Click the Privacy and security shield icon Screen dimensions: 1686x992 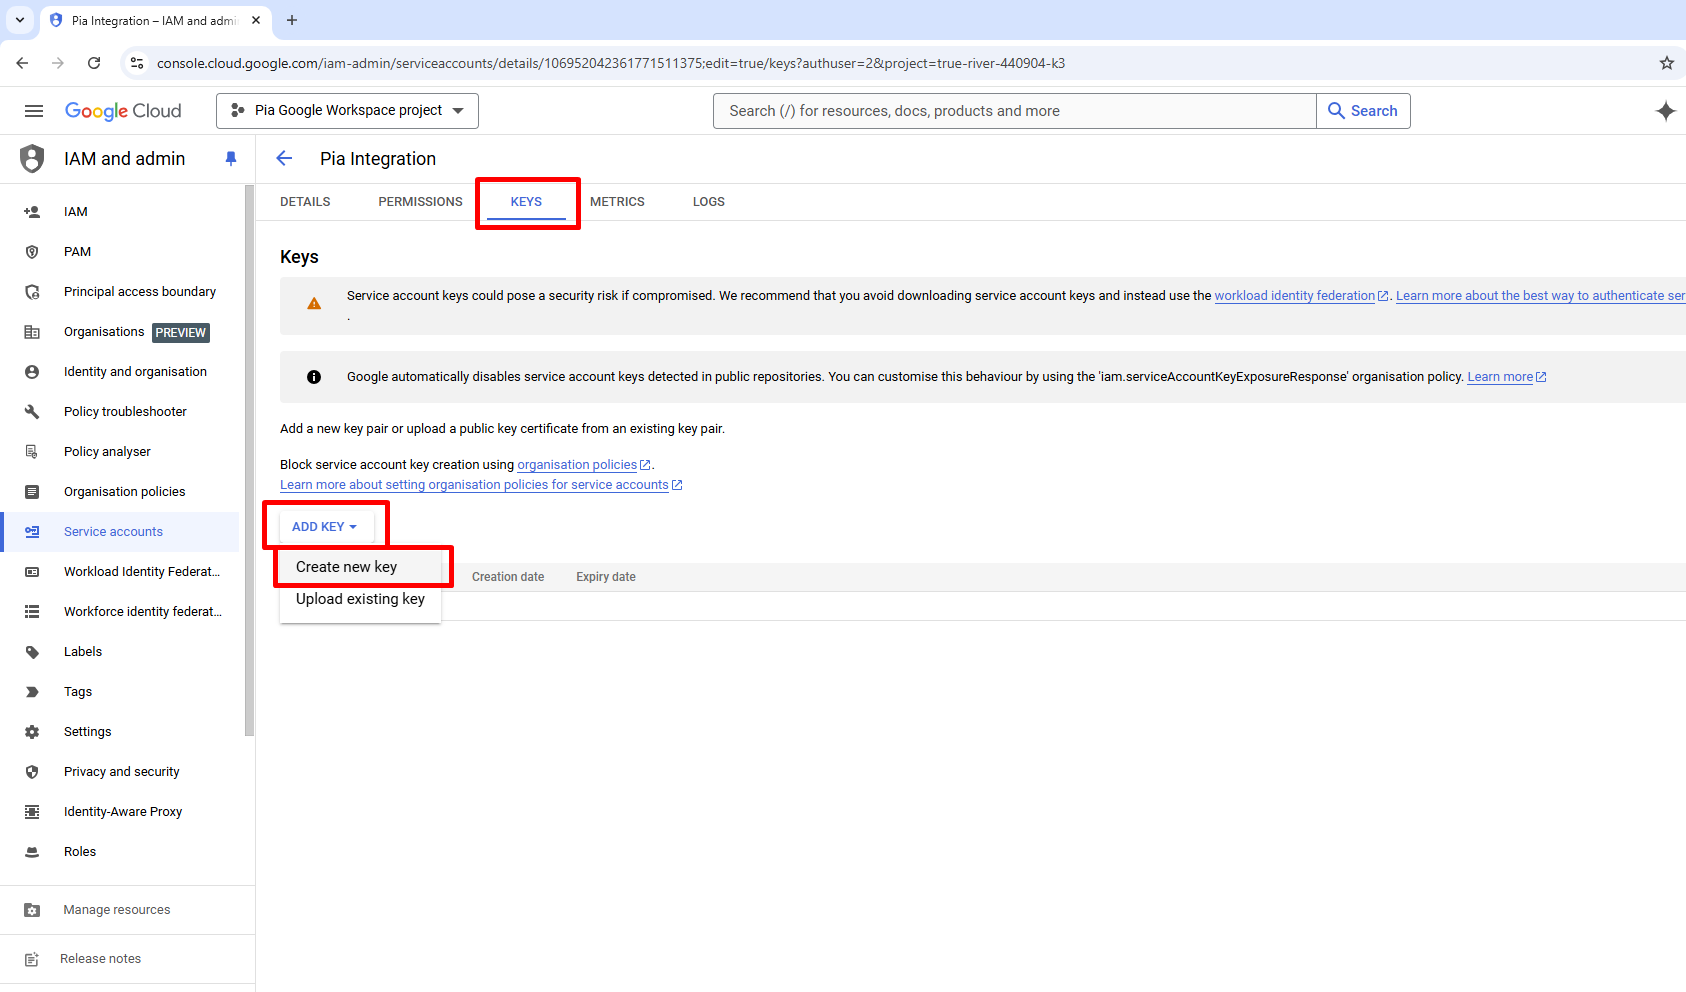tap(32, 772)
